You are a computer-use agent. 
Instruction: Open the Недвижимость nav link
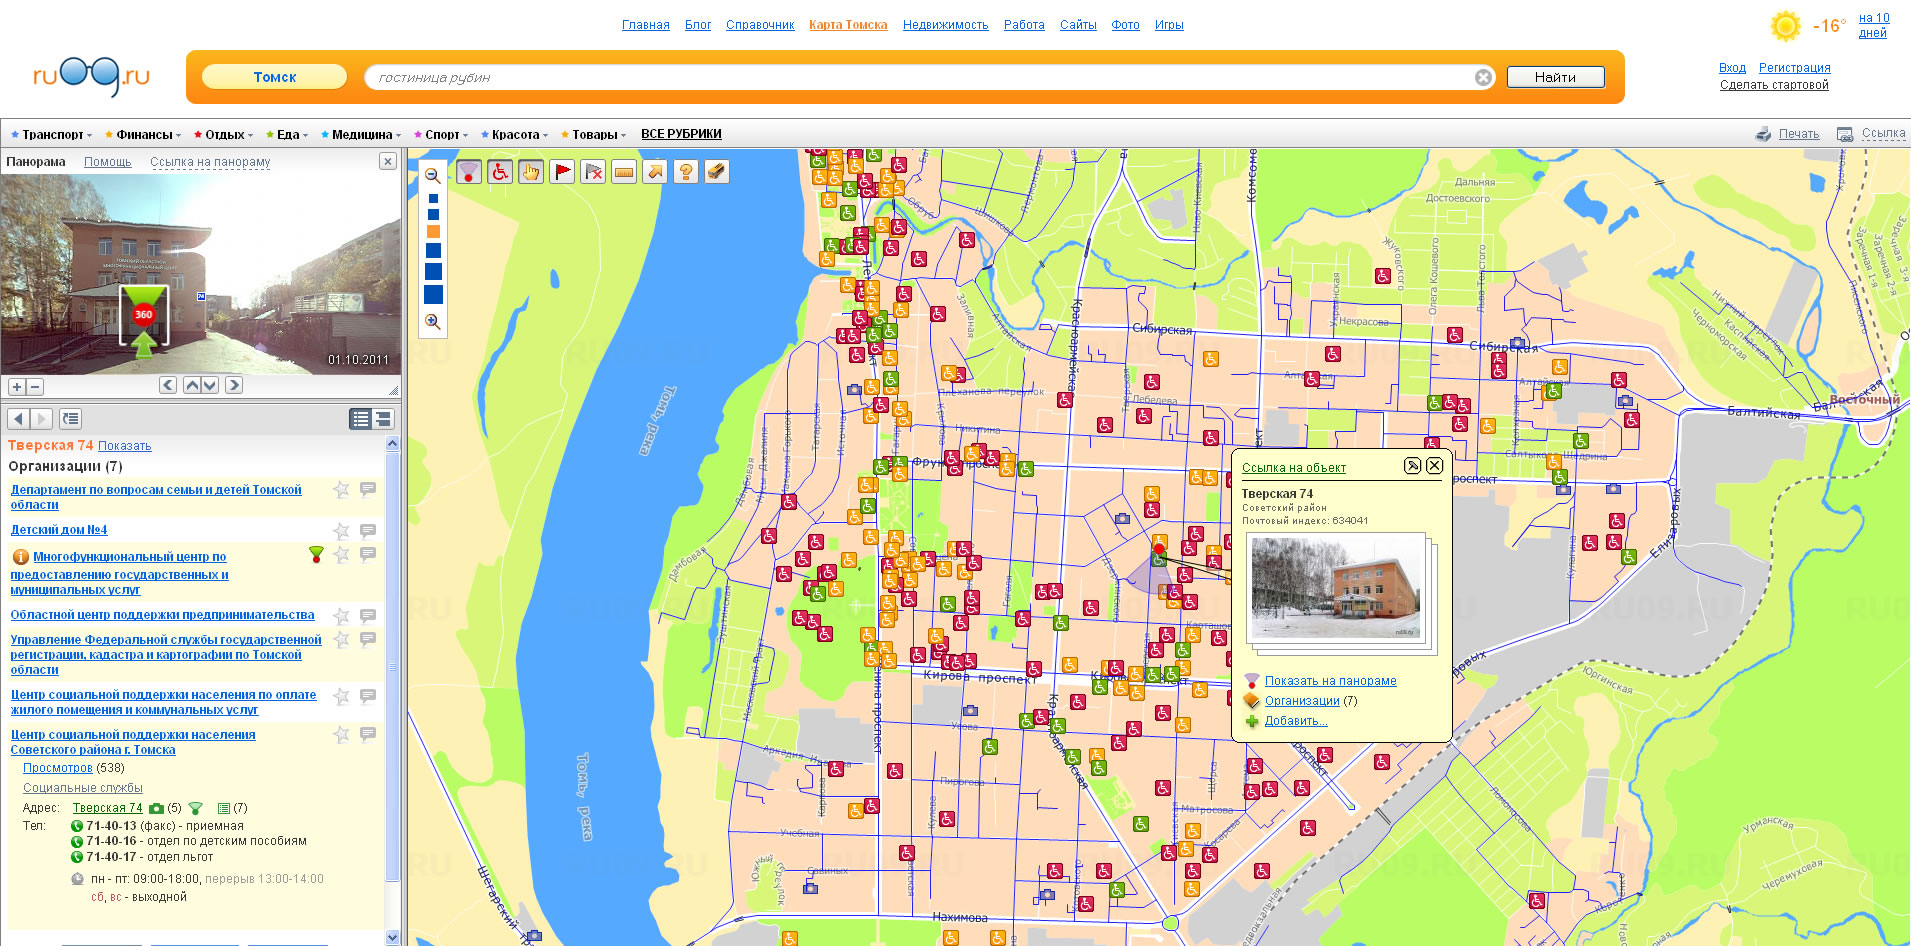(945, 25)
